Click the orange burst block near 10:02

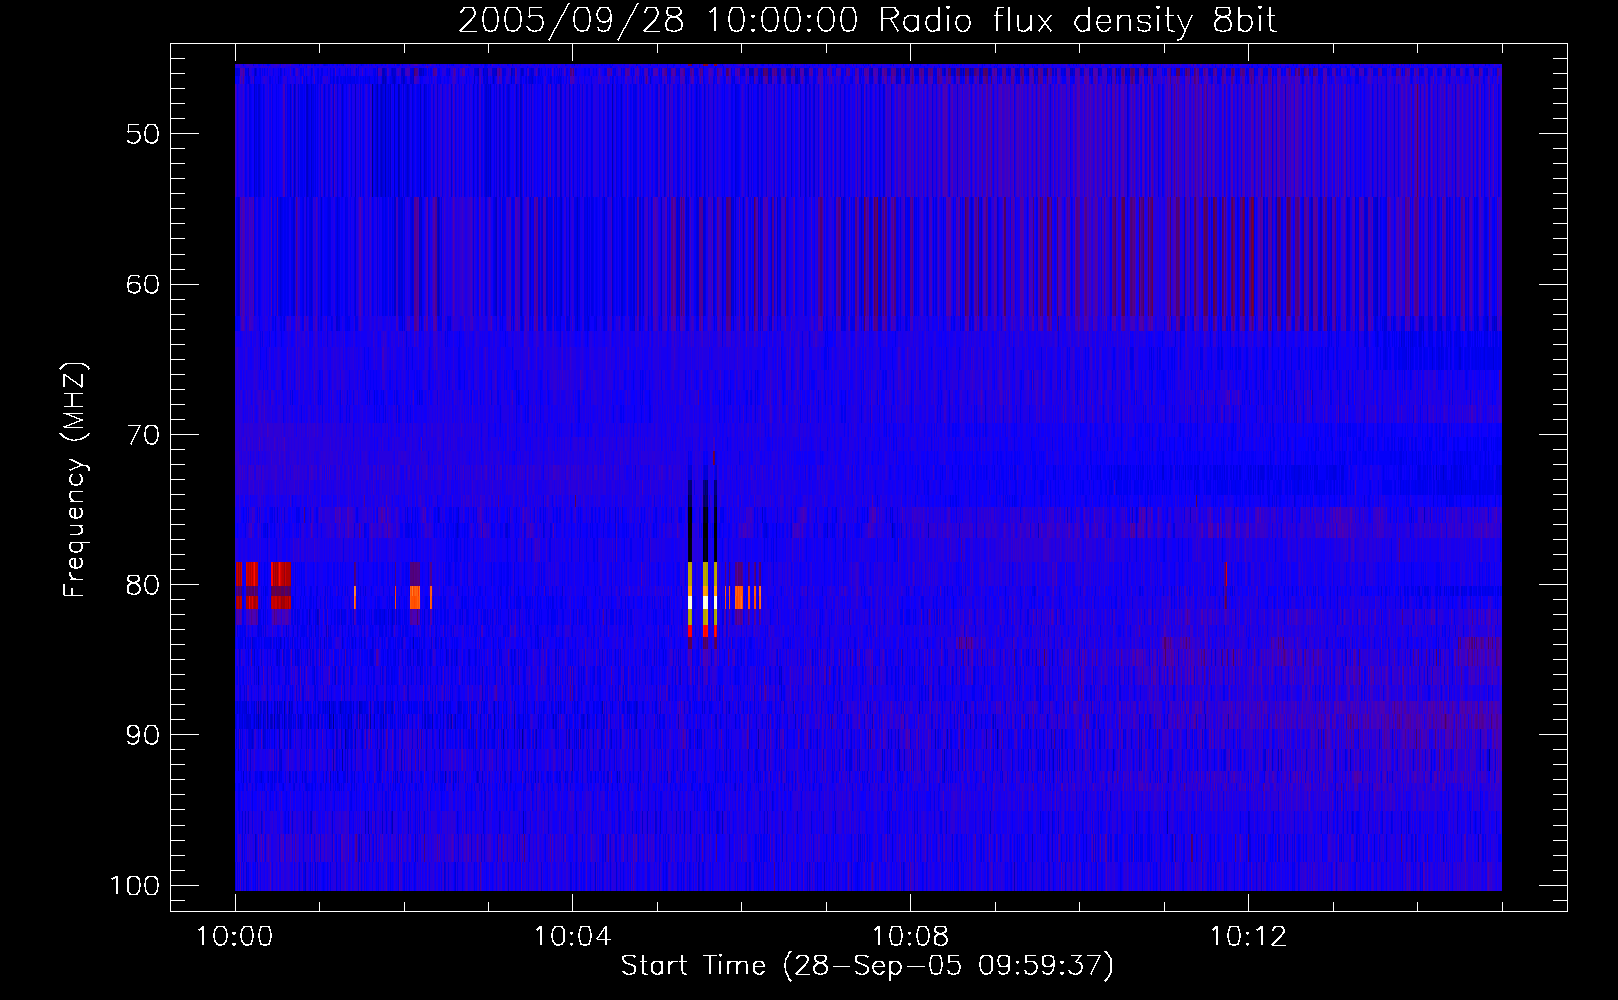pyautogui.click(x=414, y=597)
